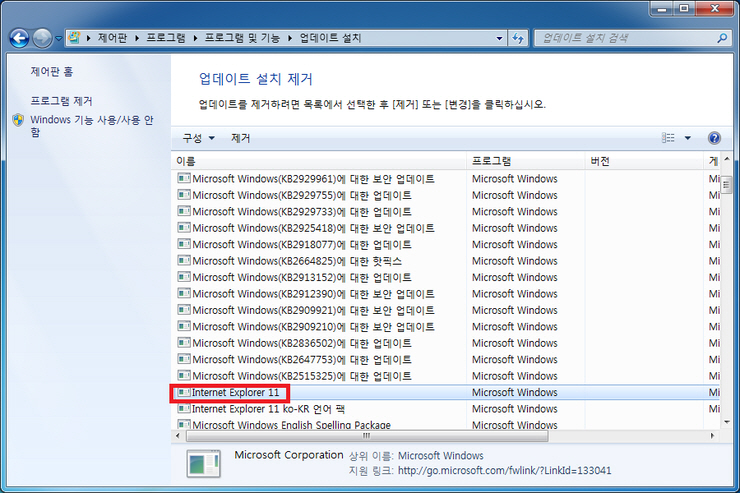Click the vertical scrollbar thumb
Viewport: 740px width, 493px height.
727,184
